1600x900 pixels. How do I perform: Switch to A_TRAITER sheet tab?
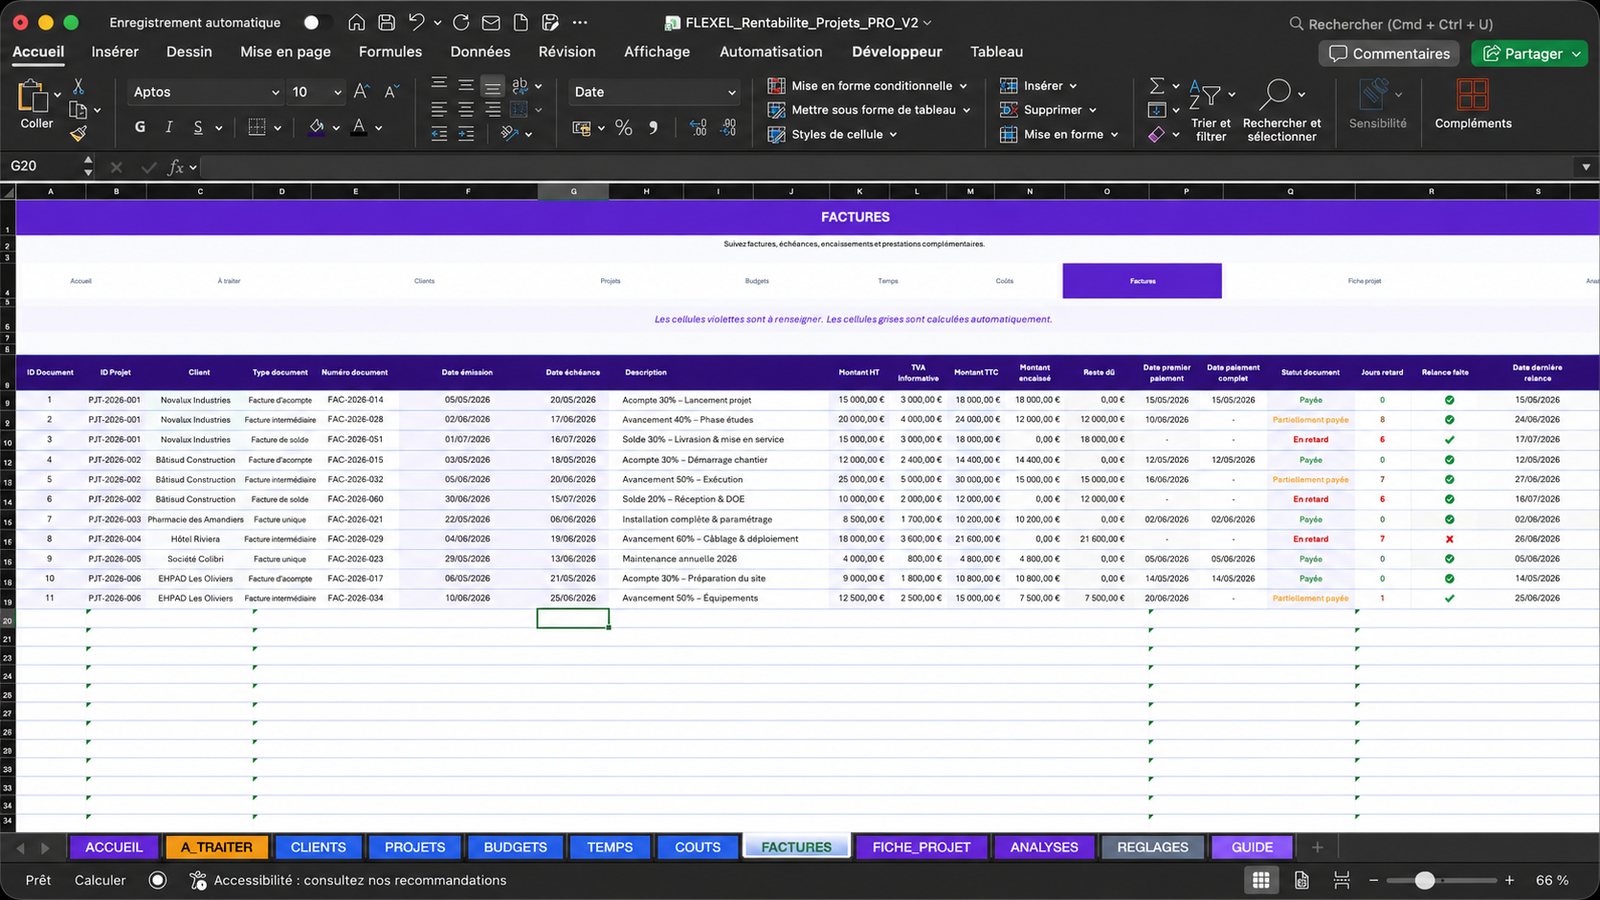216,847
